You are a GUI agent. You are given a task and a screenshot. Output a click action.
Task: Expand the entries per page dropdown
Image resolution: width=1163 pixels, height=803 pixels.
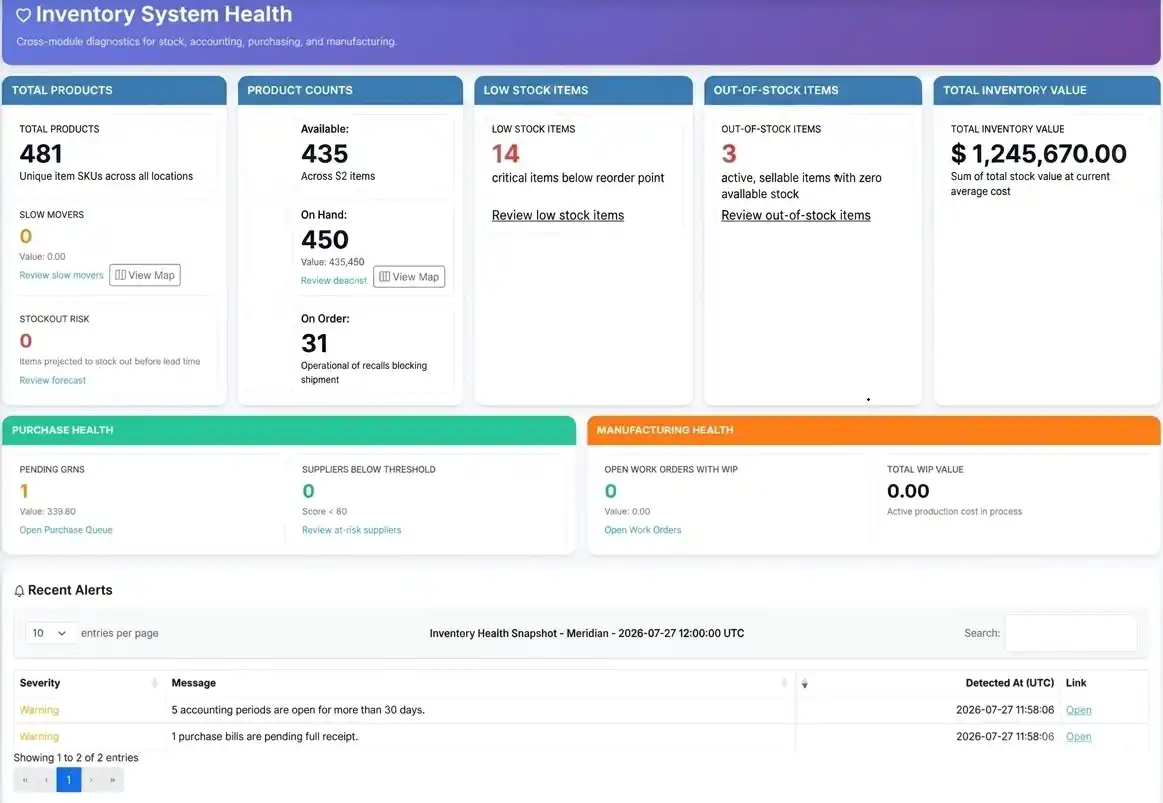50,633
